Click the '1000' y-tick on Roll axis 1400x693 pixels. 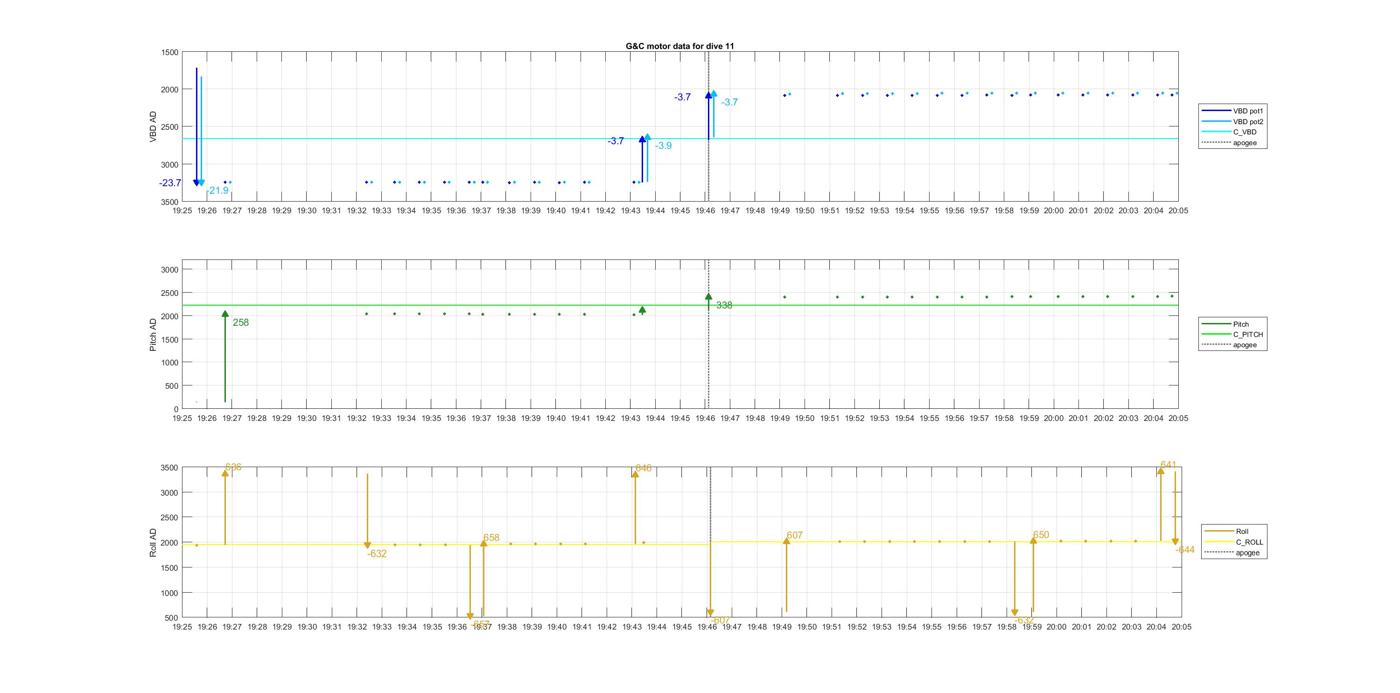click(169, 593)
